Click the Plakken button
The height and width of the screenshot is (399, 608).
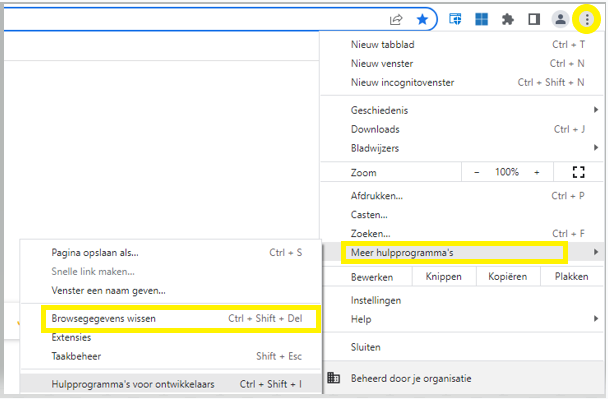(x=572, y=276)
